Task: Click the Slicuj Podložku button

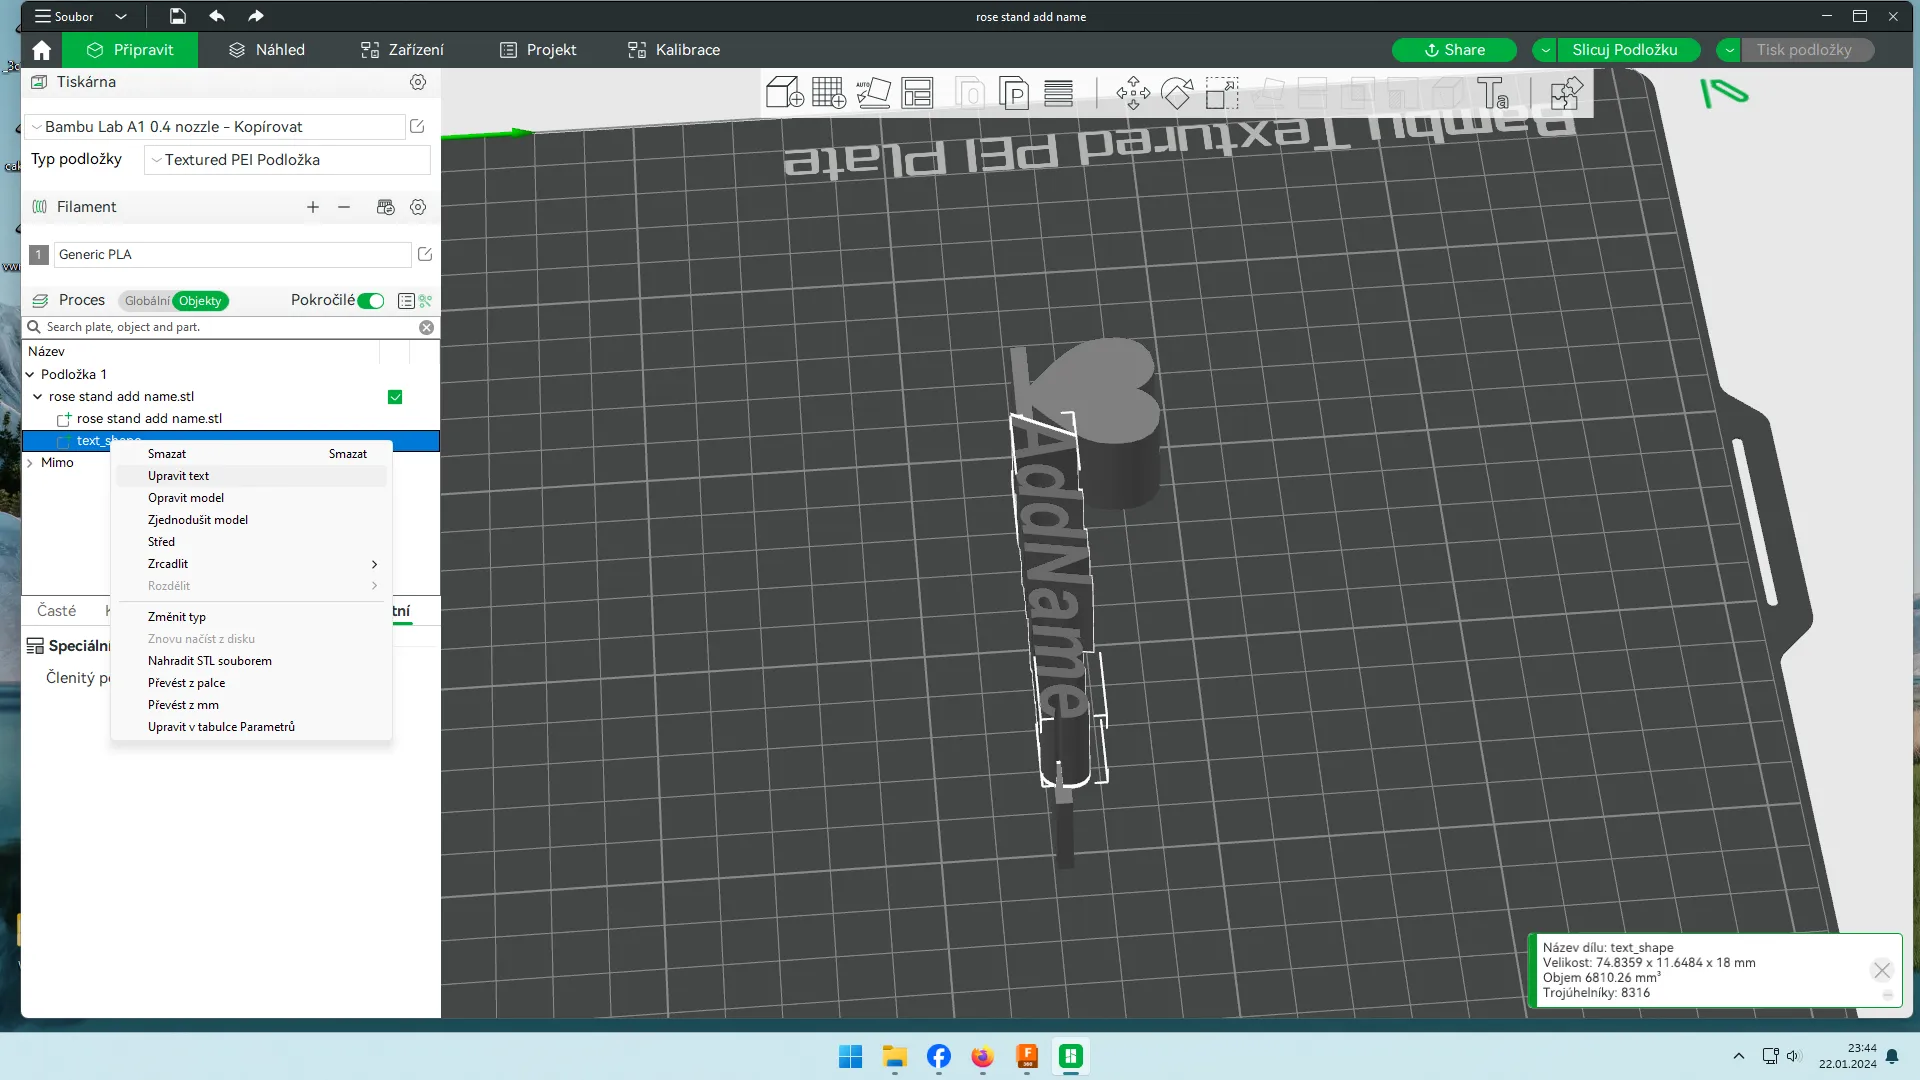Action: pyautogui.click(x=1628, y=50)
